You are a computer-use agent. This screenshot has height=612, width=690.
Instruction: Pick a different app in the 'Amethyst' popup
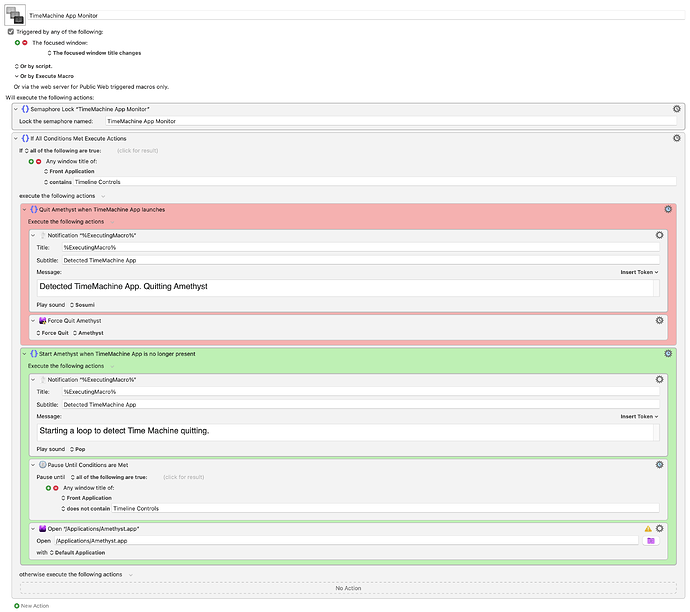(x=88, y=333)
